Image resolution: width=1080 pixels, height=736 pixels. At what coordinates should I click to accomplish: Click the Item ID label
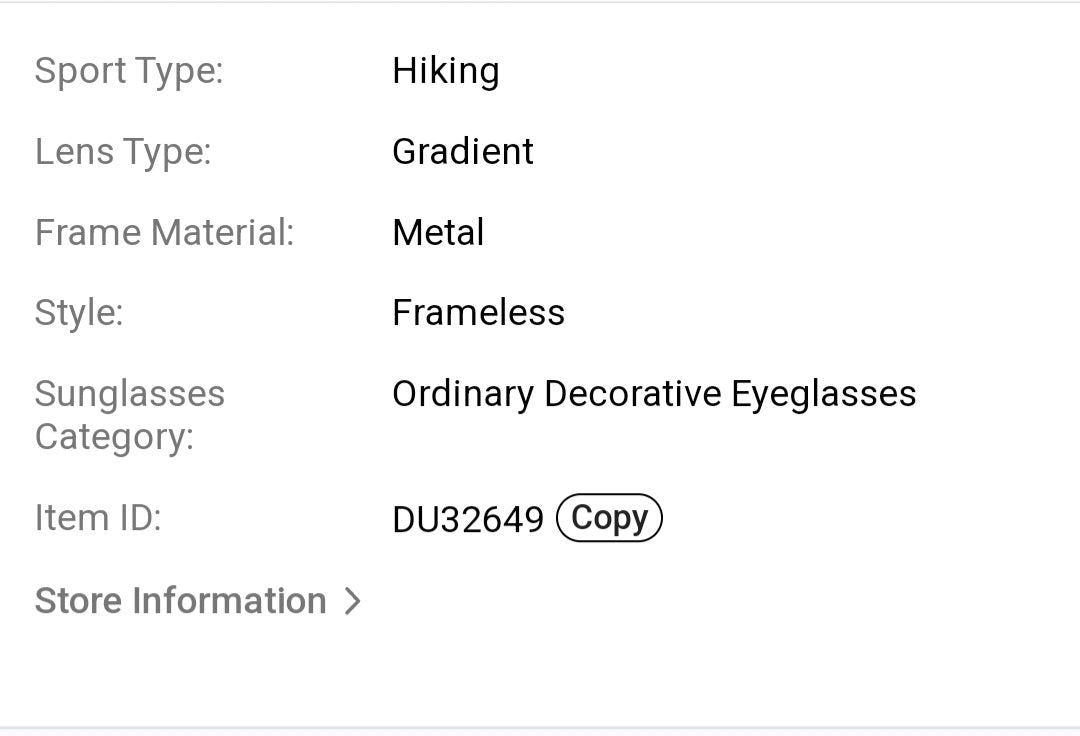(96, 518)
